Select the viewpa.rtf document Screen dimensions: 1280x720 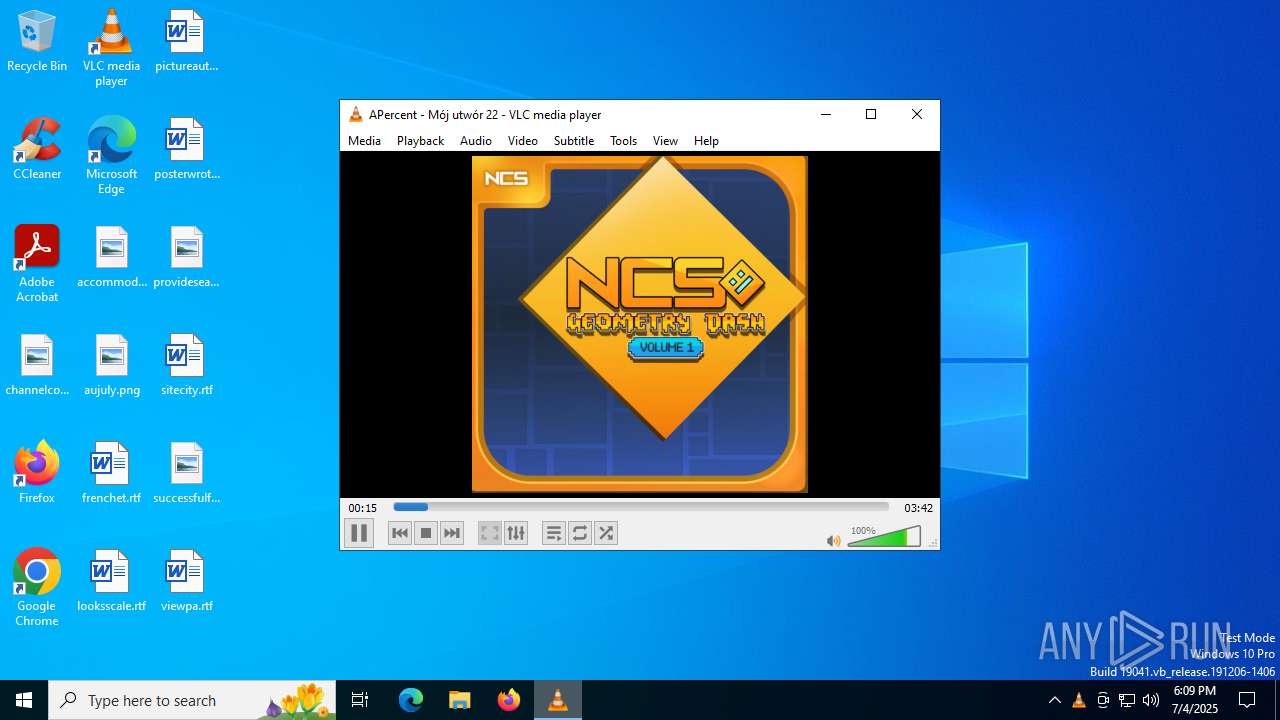click(x=186, y=581)
